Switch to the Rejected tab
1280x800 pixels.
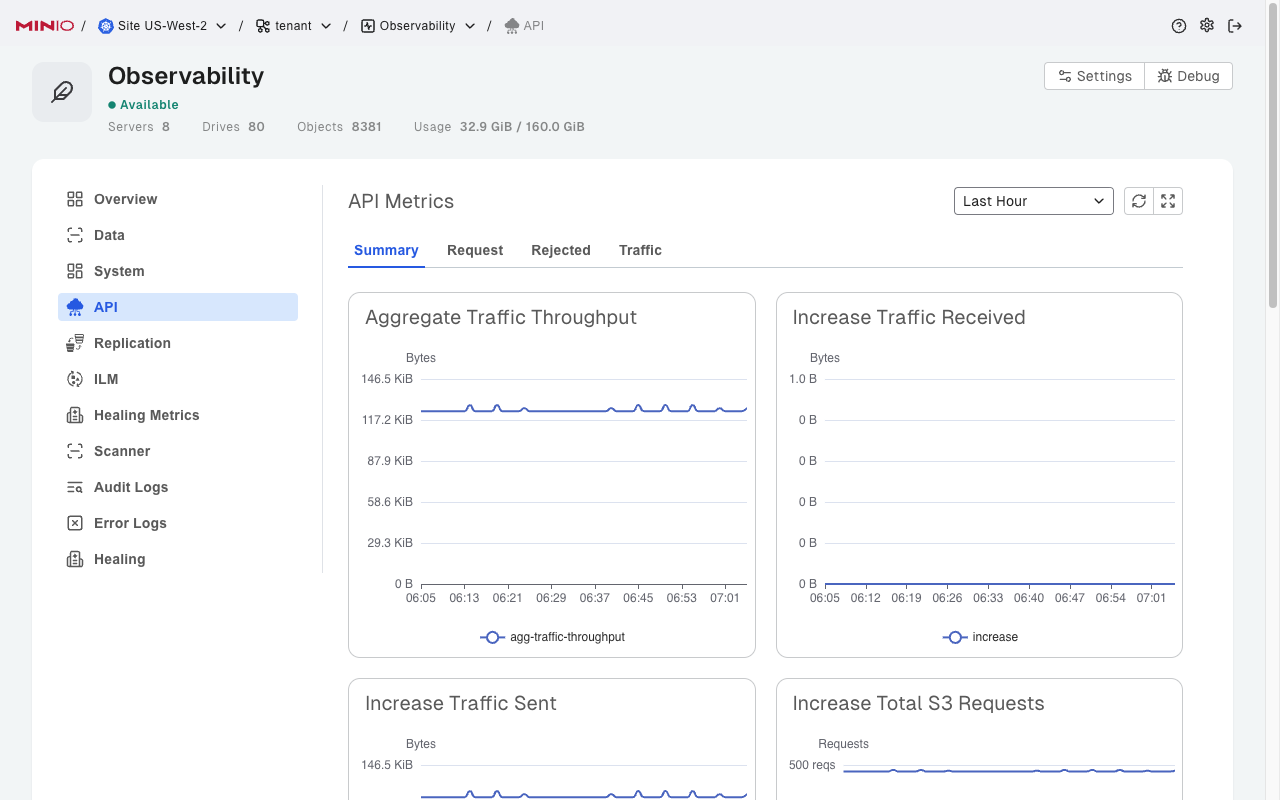(x=561, y=250)
